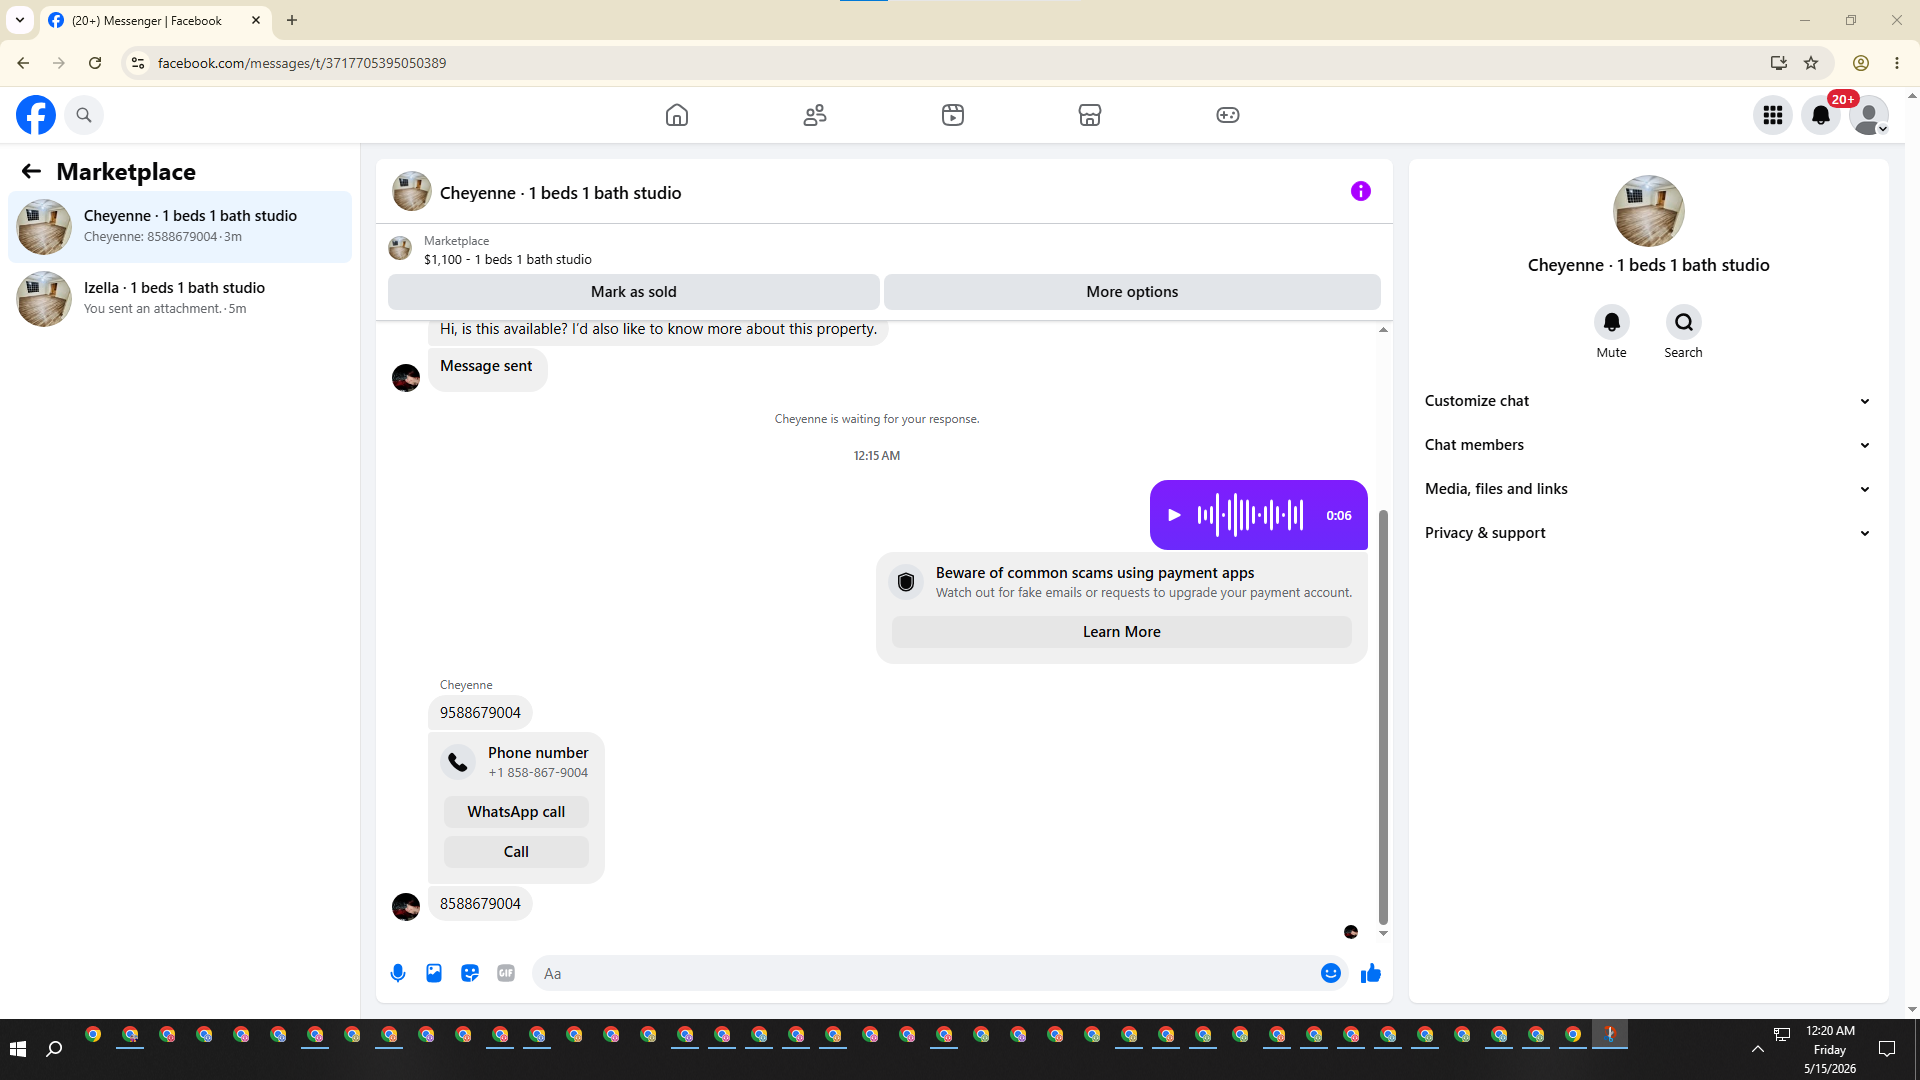Expand Privacy & support section
This screenshot has width=1920, height=1080.
coord(1648,533)
